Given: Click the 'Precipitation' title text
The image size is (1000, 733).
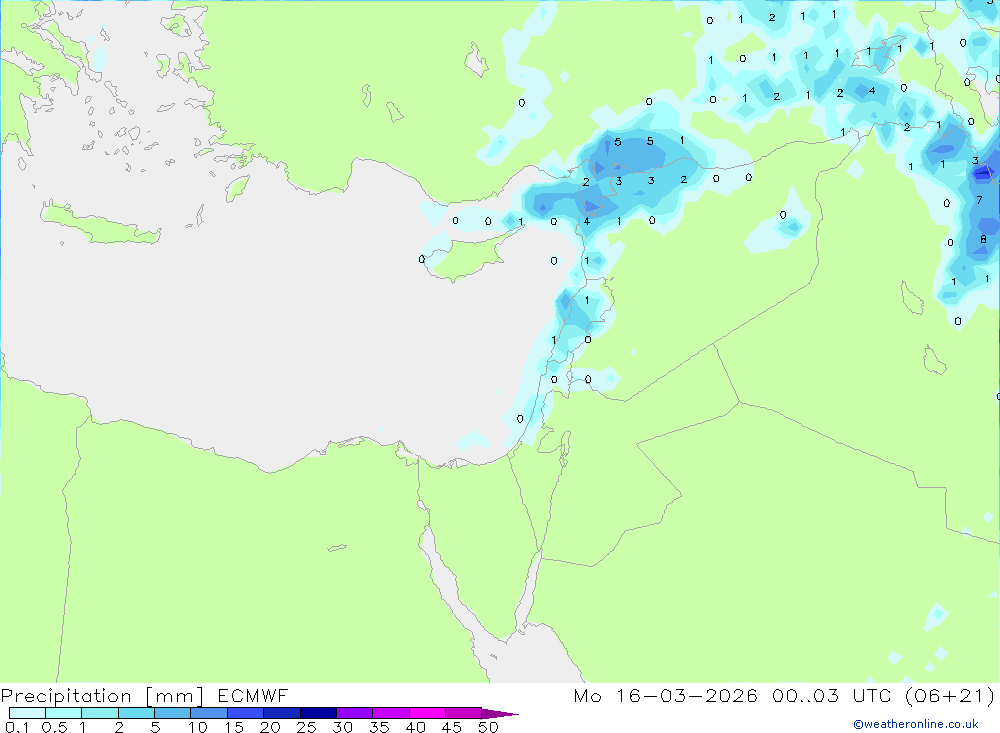Looking at the screenshot, I should (x=66, y=696).
